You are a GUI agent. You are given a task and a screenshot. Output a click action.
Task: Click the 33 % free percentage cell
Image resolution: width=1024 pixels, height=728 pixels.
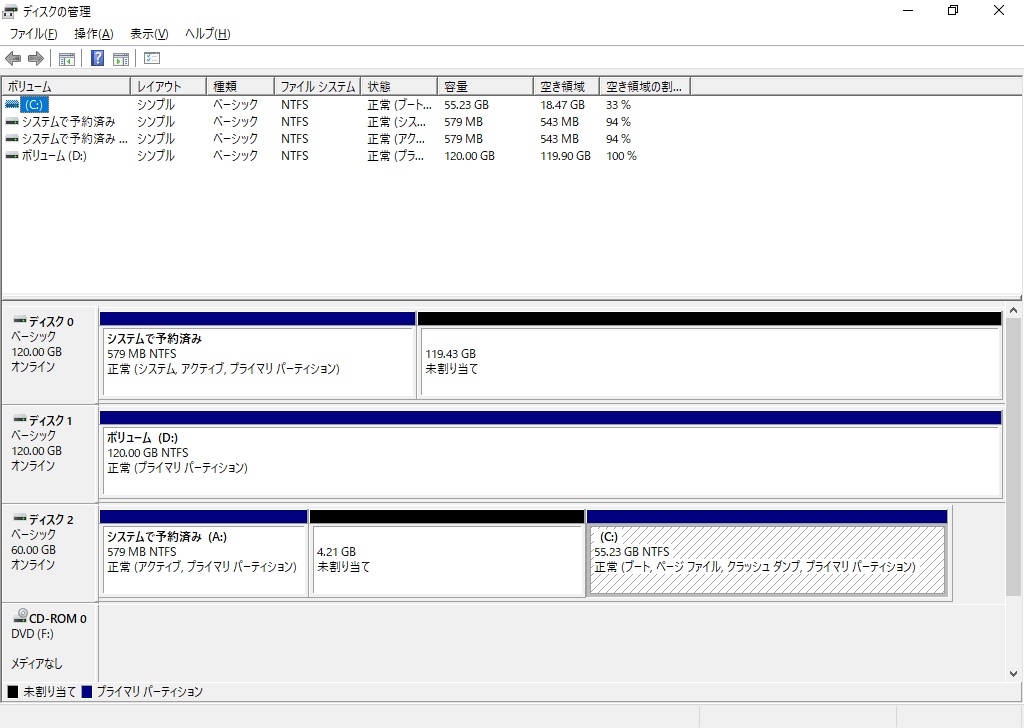point(618,104)
